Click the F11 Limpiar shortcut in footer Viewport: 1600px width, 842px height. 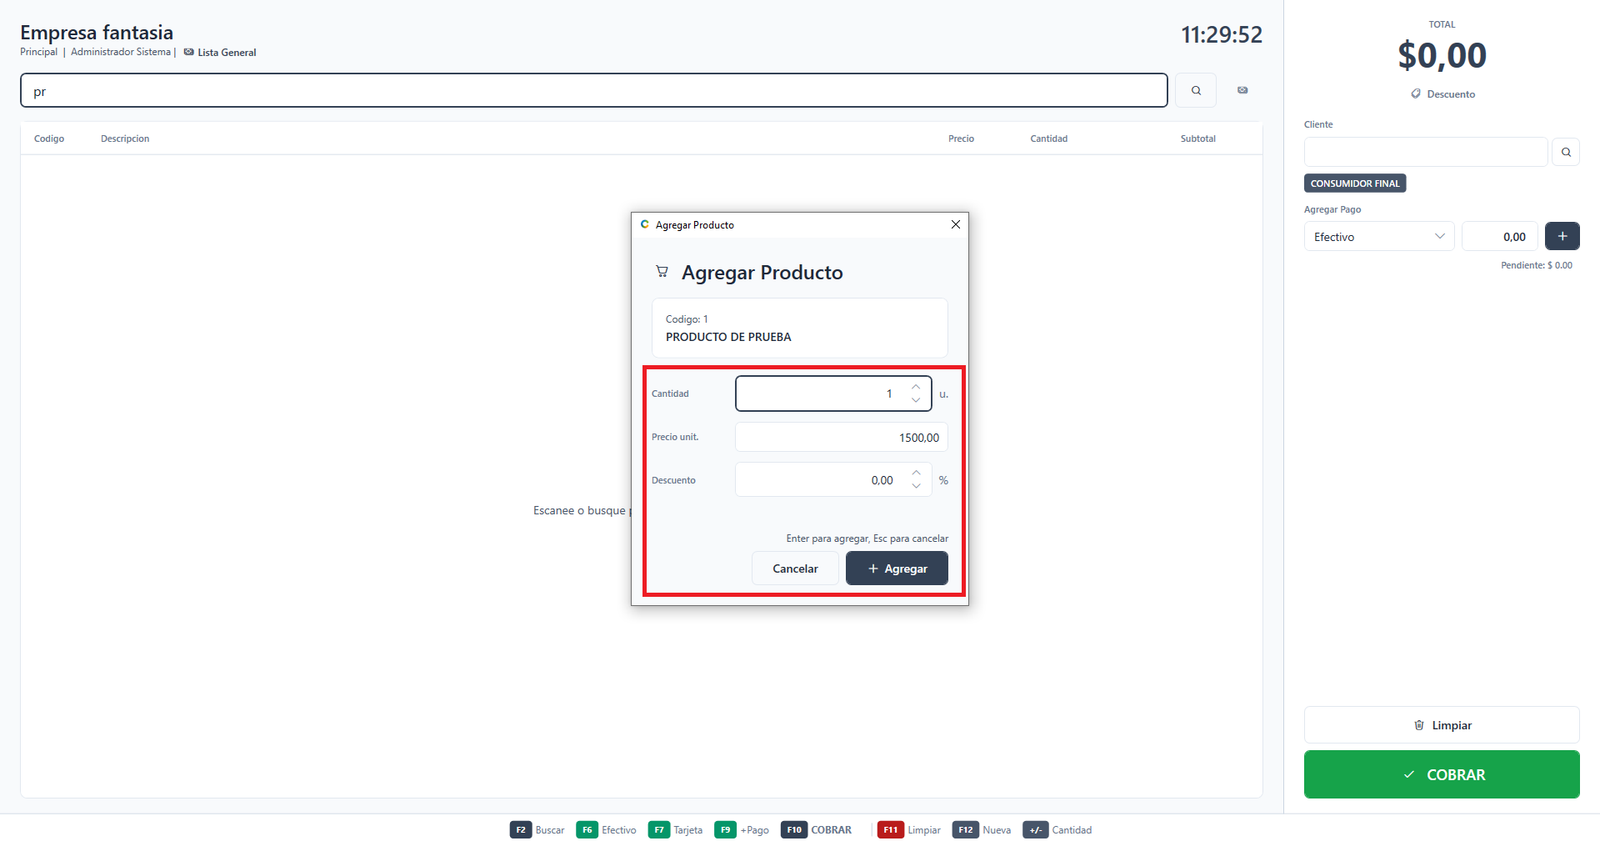tap(909, 830)
